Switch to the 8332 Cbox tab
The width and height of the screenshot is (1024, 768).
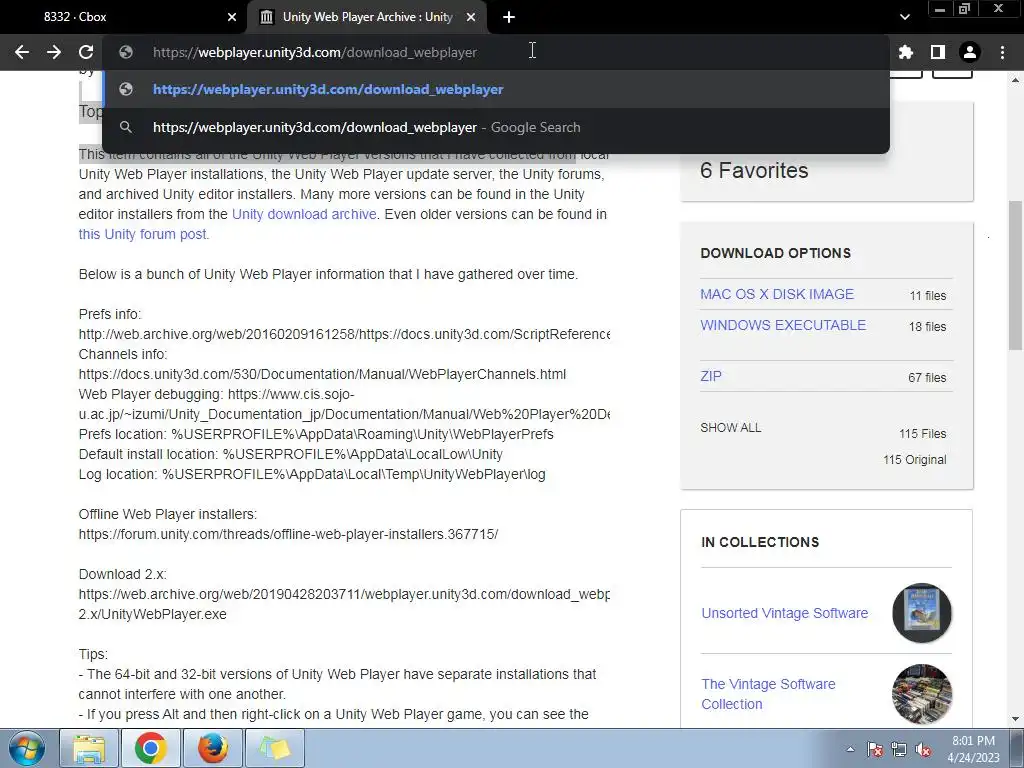123,17
